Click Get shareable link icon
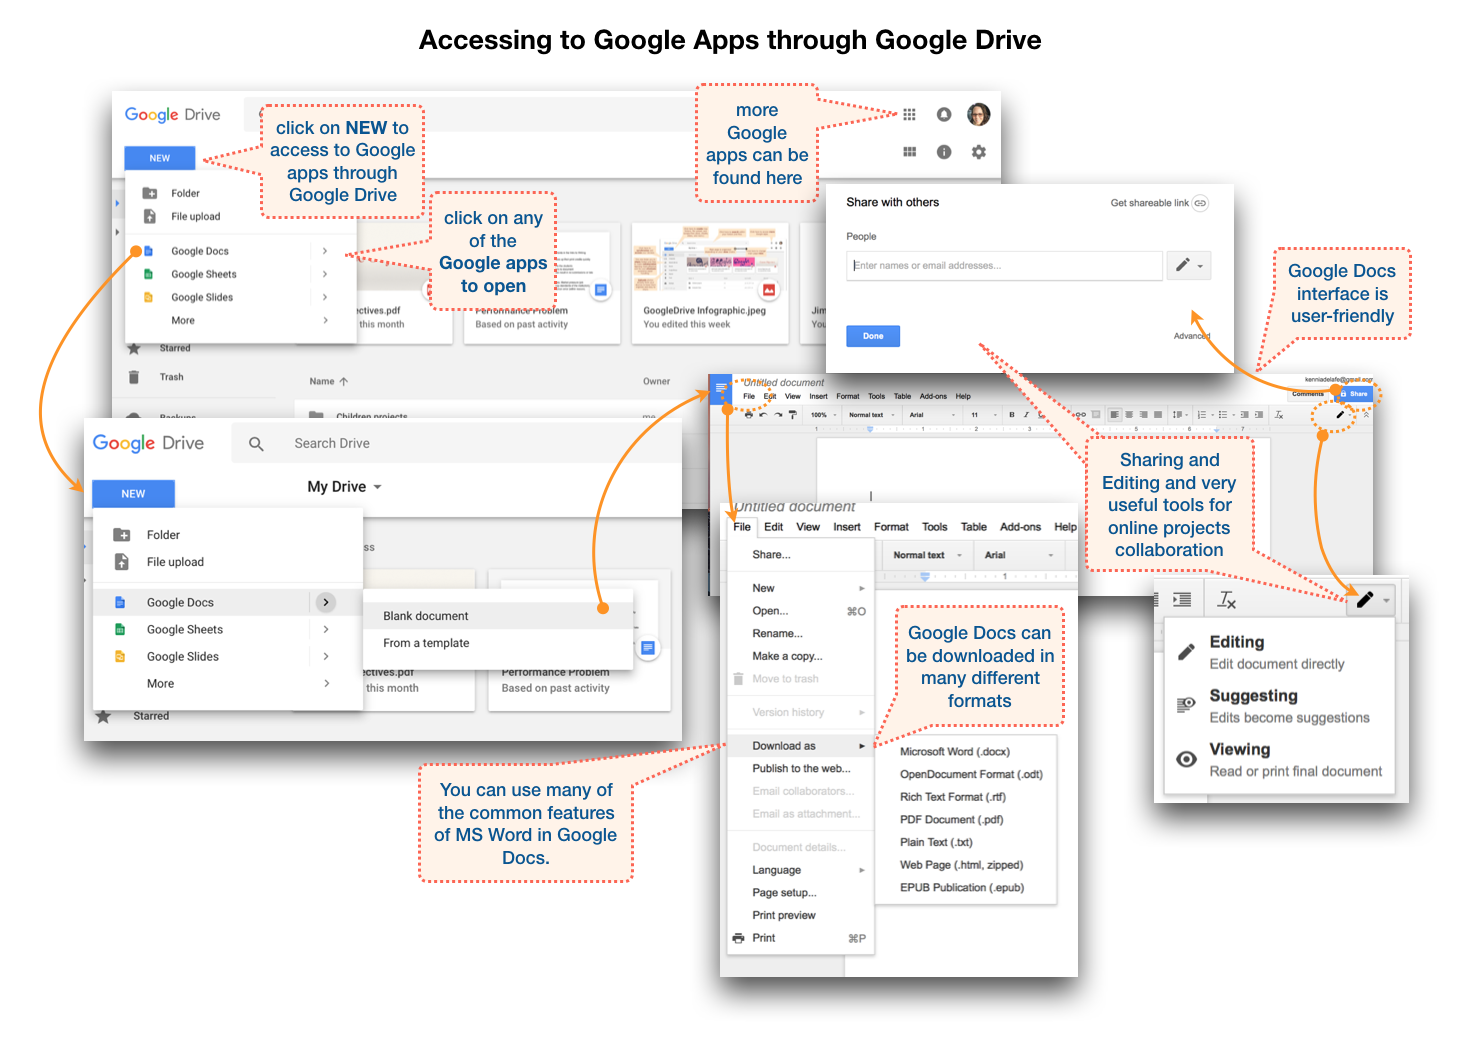 tap(1200, 203)
